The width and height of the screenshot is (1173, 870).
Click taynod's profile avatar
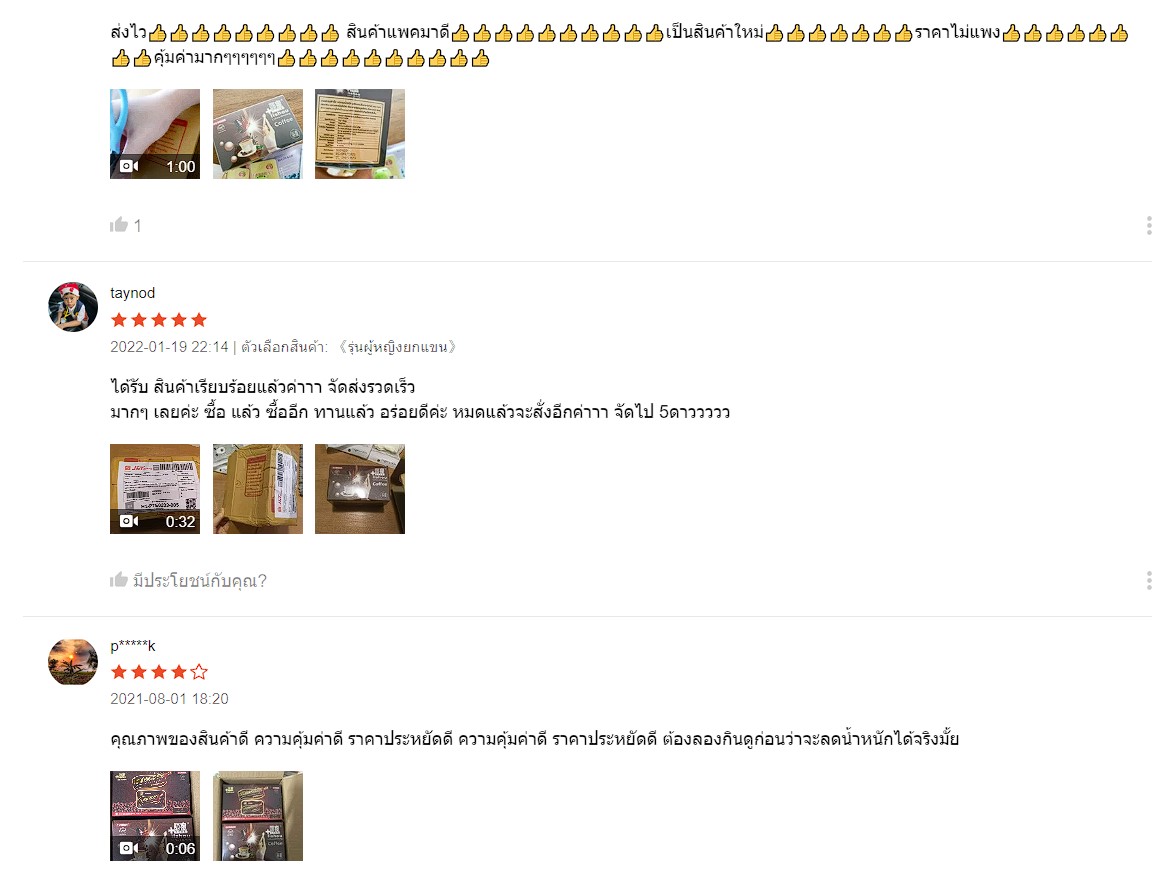[73, 307]
